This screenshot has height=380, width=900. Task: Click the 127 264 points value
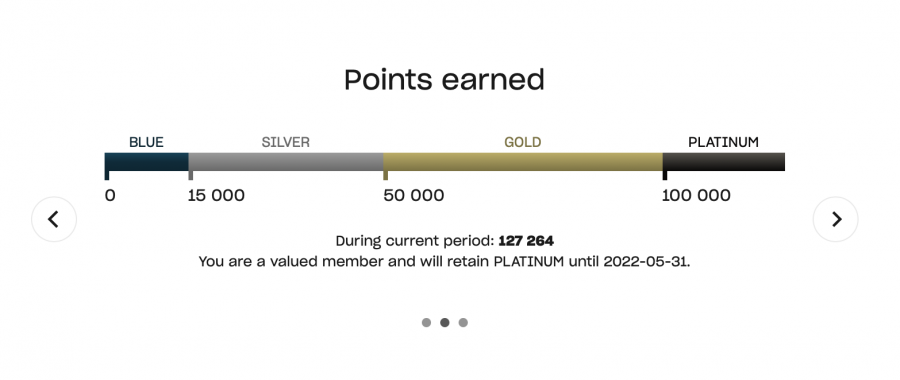pos(526,241)
